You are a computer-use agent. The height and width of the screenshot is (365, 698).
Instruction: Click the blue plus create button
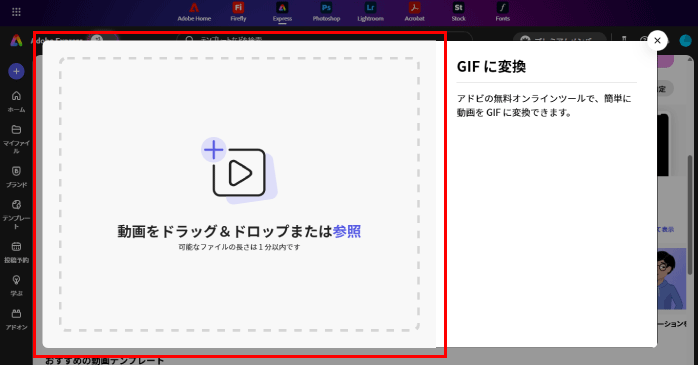(x=16, y=71)
